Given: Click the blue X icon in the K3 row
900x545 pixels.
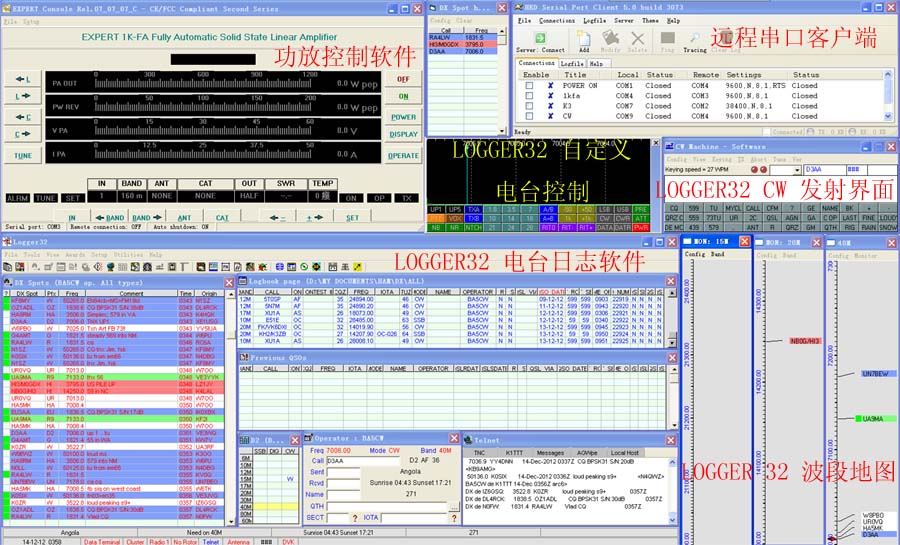Looking at the screenshot, I should coord(550,106).
